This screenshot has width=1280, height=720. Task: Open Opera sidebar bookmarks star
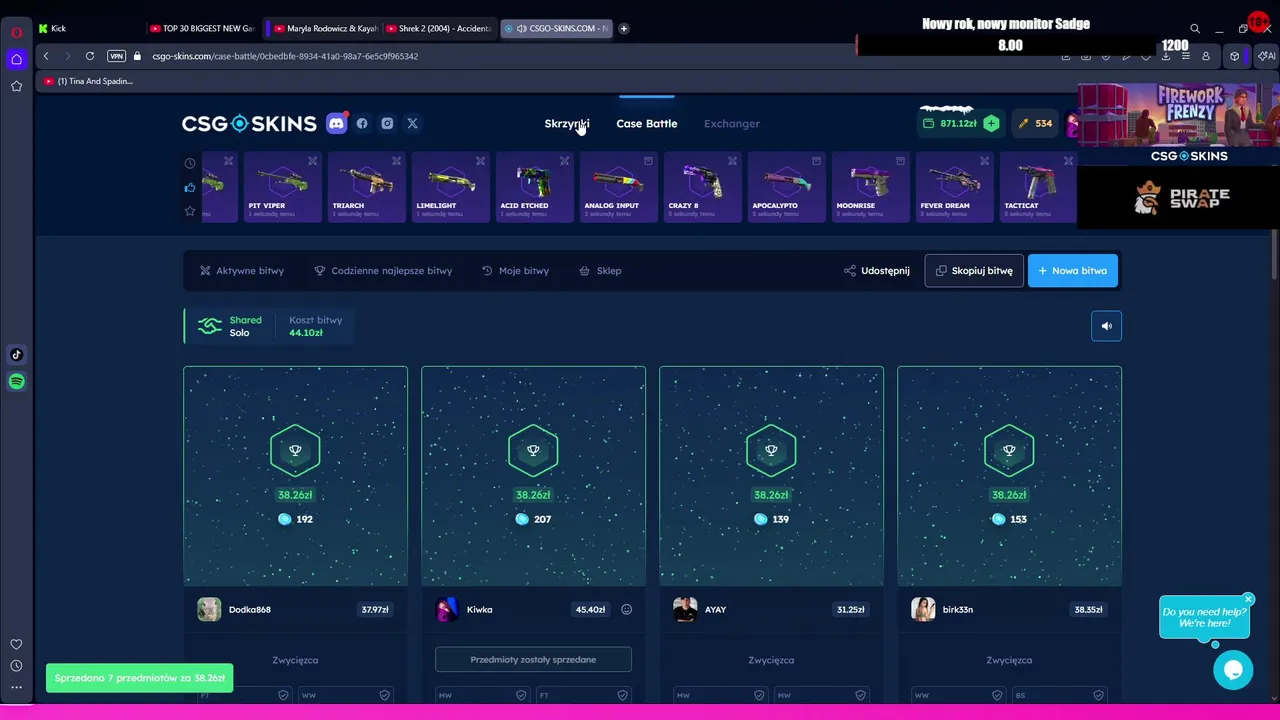[x=16, y=87]
